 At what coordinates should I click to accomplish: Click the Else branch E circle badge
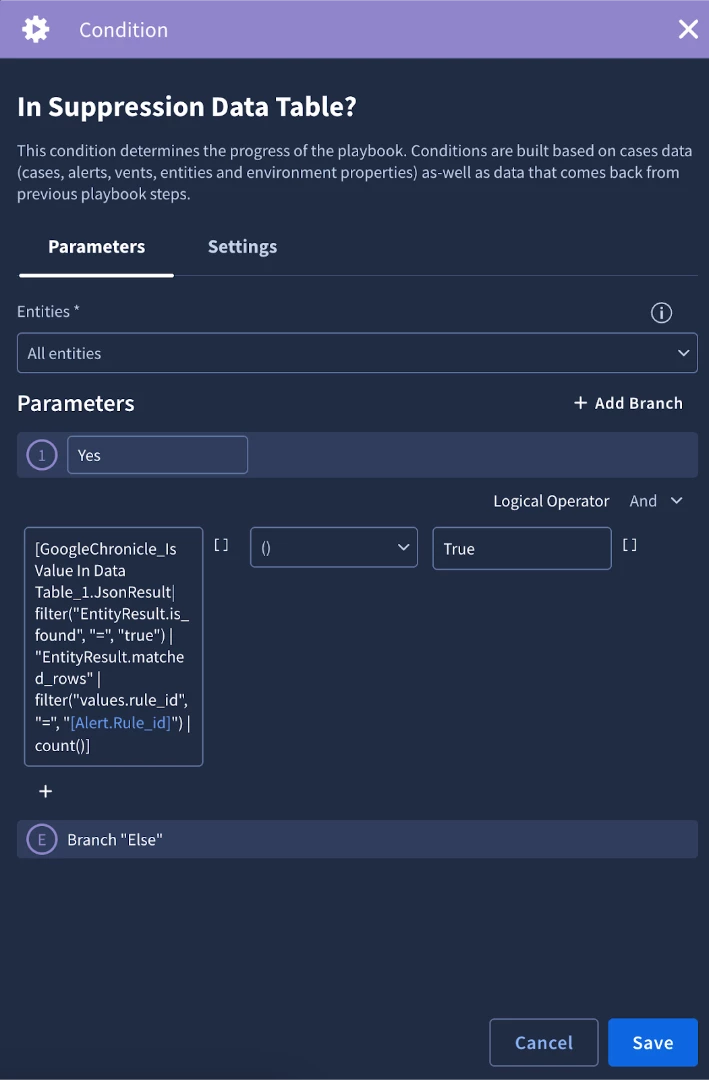tap(41, 840)
